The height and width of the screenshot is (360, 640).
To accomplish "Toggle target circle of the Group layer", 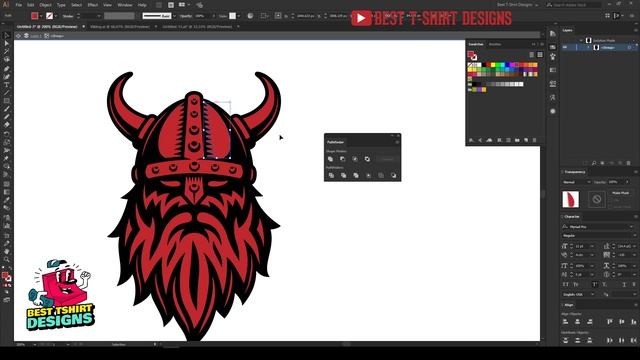I will [x=629, y=47].
